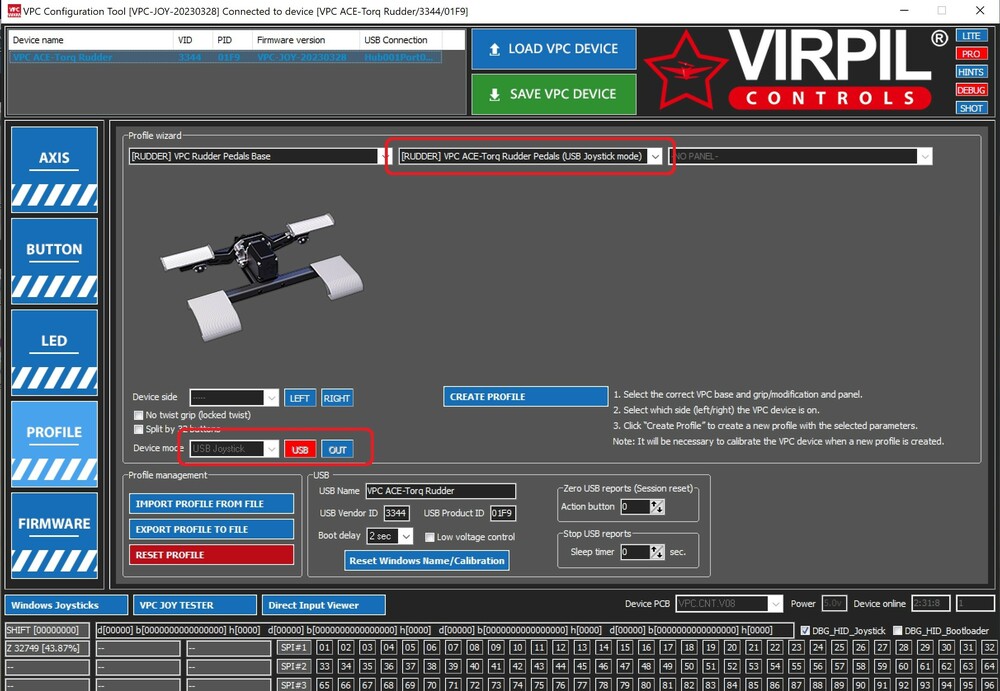Click the USB Name input field
Screen dimensions: 1000x691
pyautogui.click(x=440, y=491)
